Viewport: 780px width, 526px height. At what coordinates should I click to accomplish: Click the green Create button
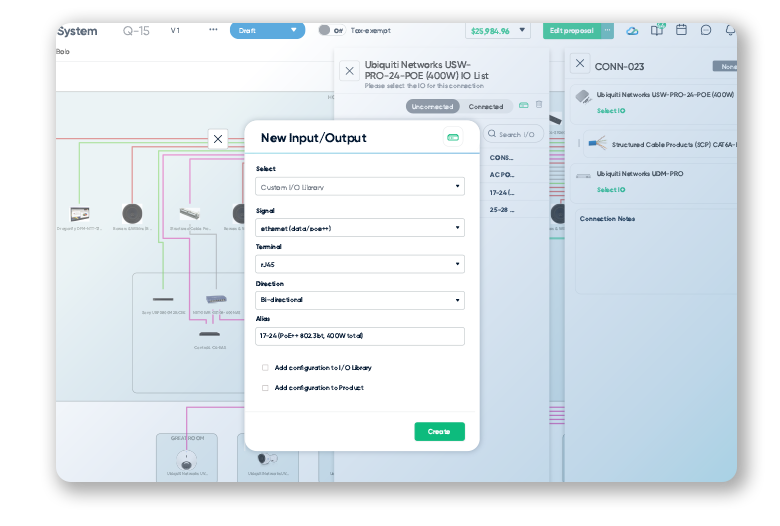[439, 432]
